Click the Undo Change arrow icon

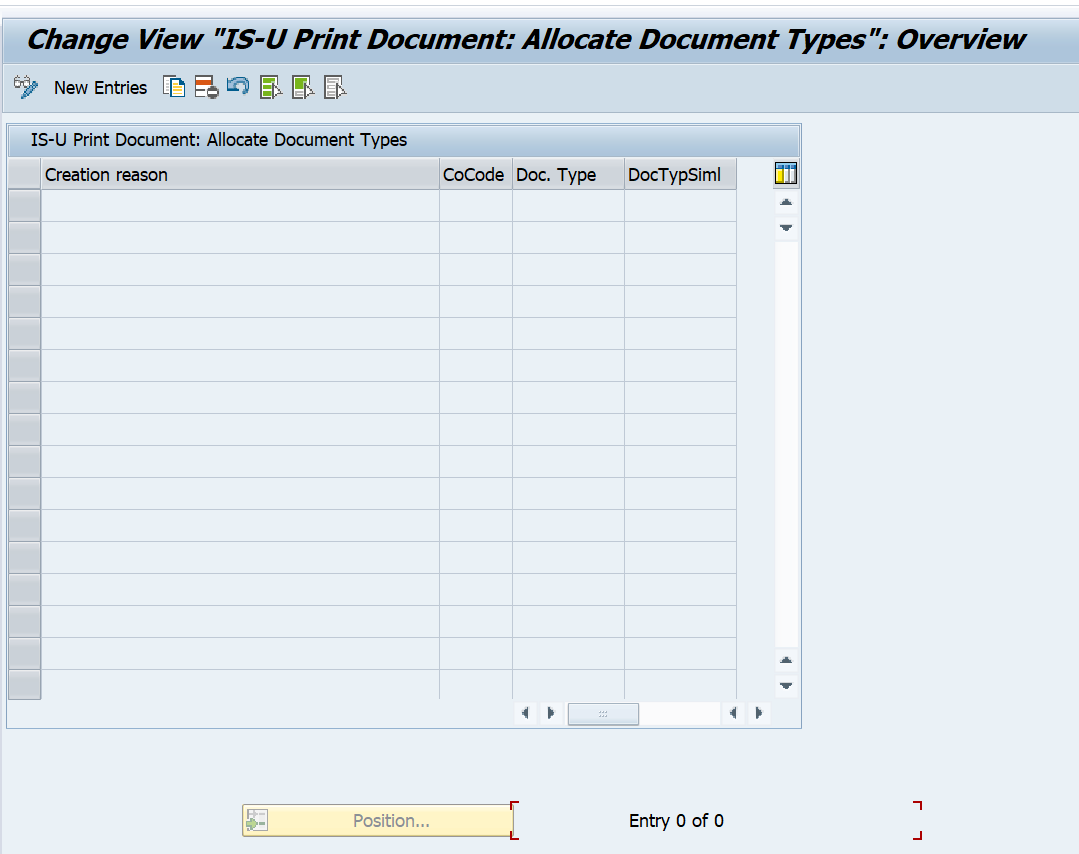238,87
